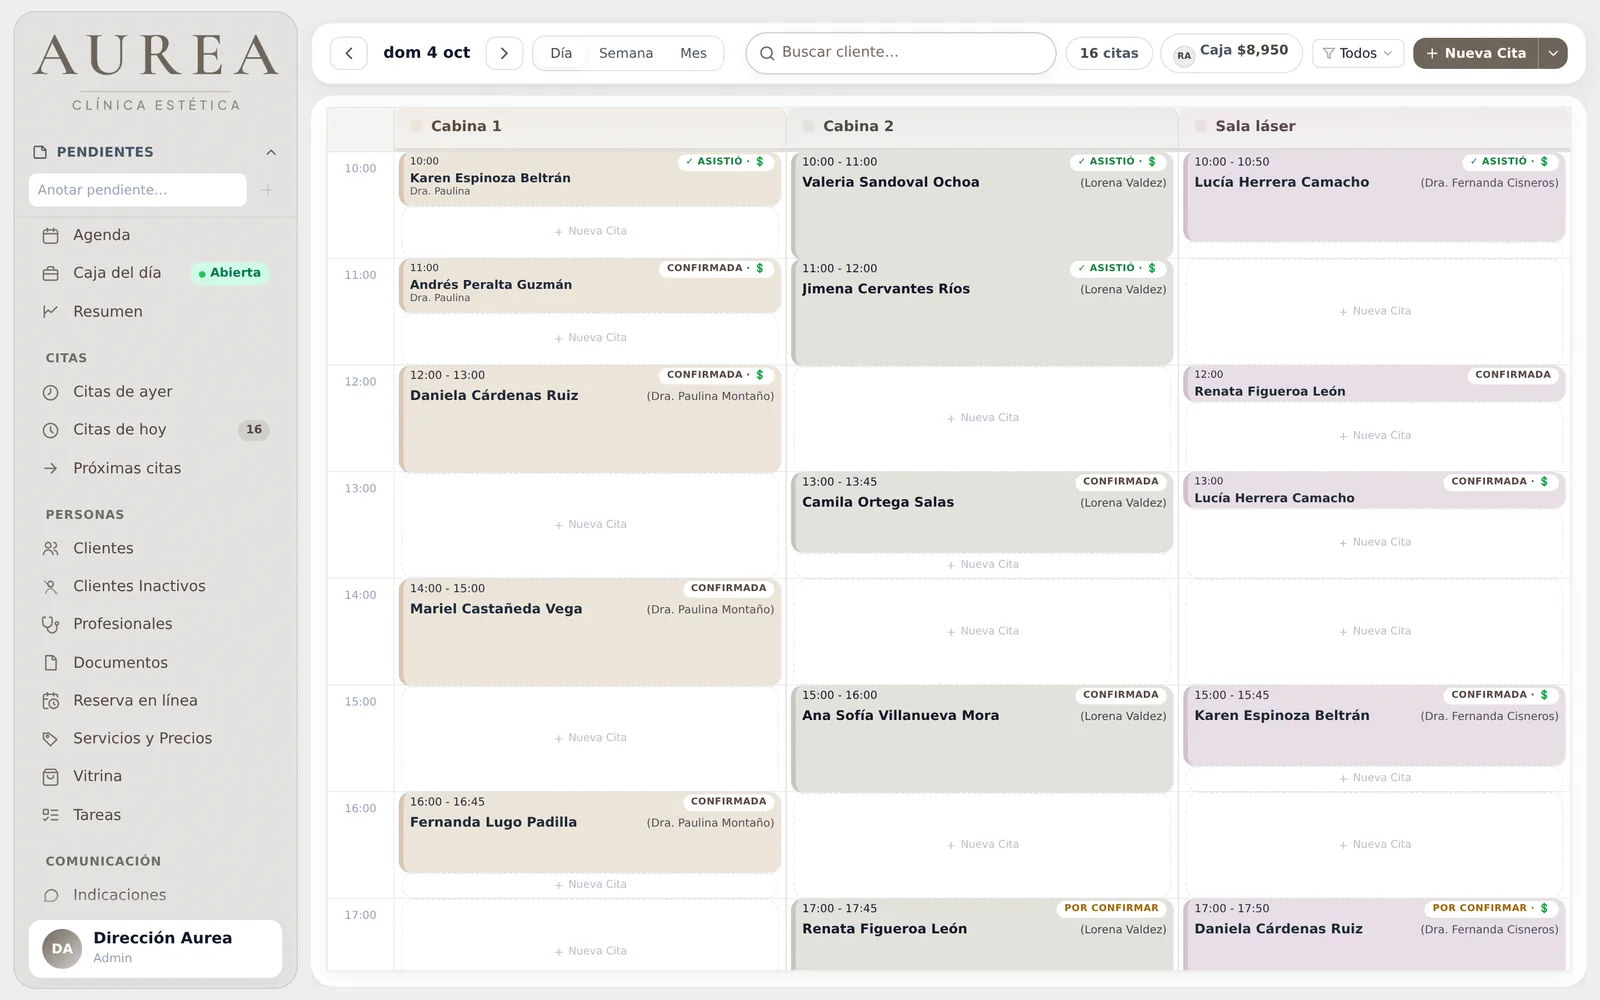
Task: Open the Caja $8,950 summary
Action: tap(1231, 52)
